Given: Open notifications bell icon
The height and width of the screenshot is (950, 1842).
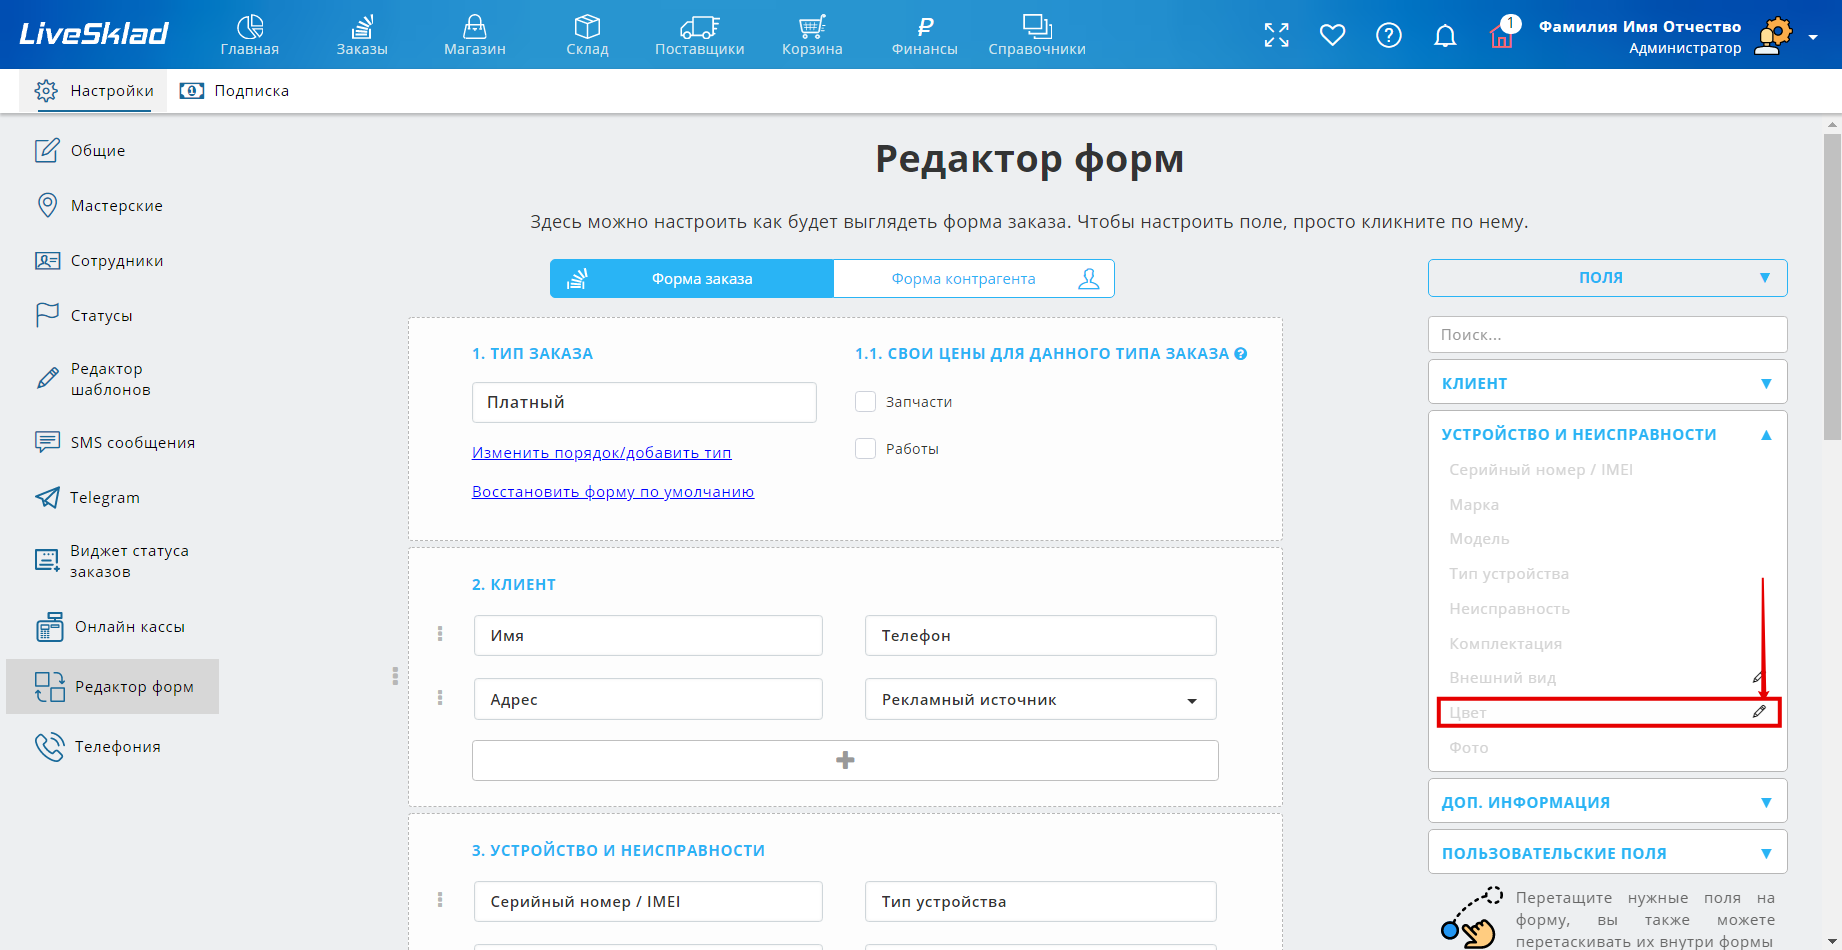Looking at the screenshot, I should pos(1445,36).
